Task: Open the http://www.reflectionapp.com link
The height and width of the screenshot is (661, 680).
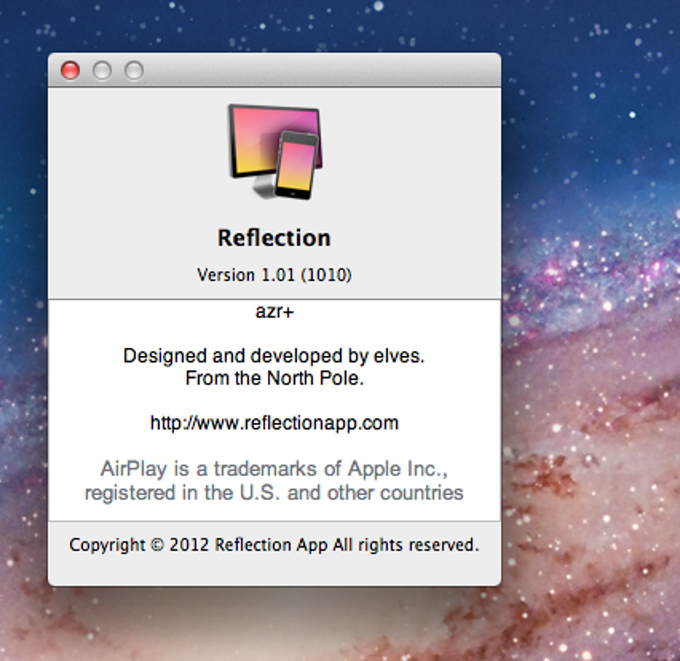Action: [x=274, y=423]
